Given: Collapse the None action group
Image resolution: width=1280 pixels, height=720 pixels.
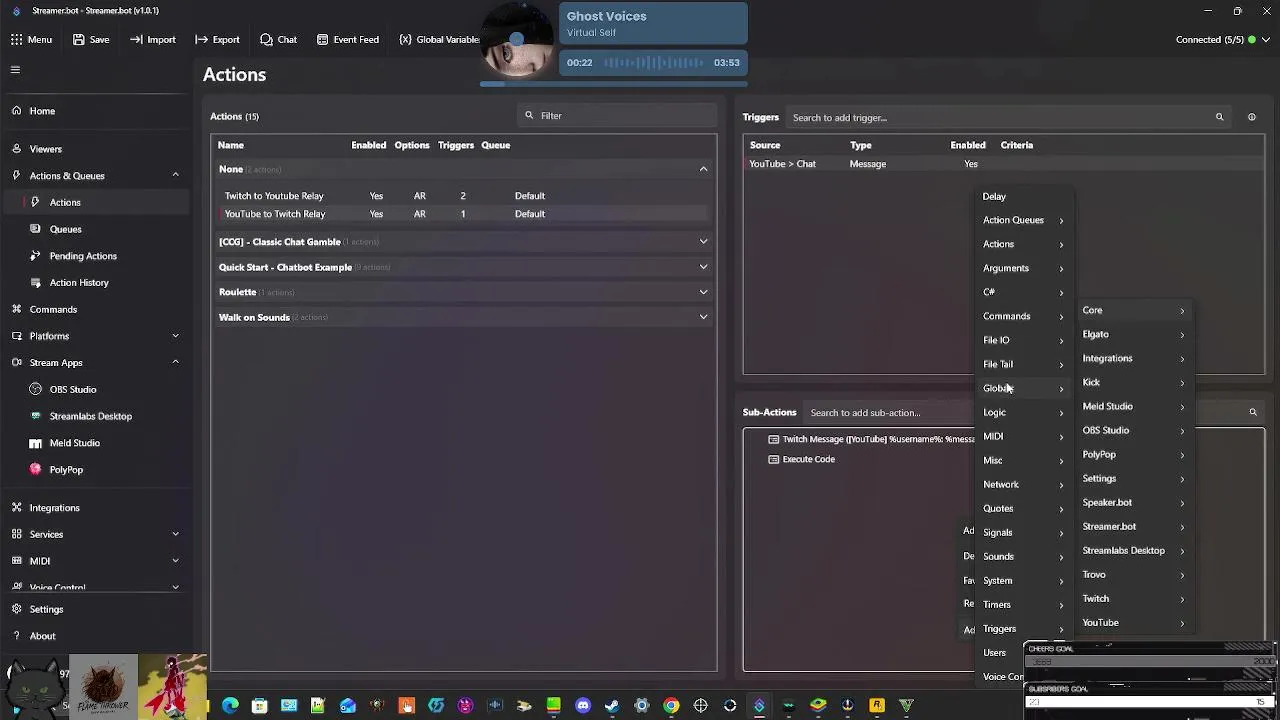Looking at the screenshot, I should point(703,169).
